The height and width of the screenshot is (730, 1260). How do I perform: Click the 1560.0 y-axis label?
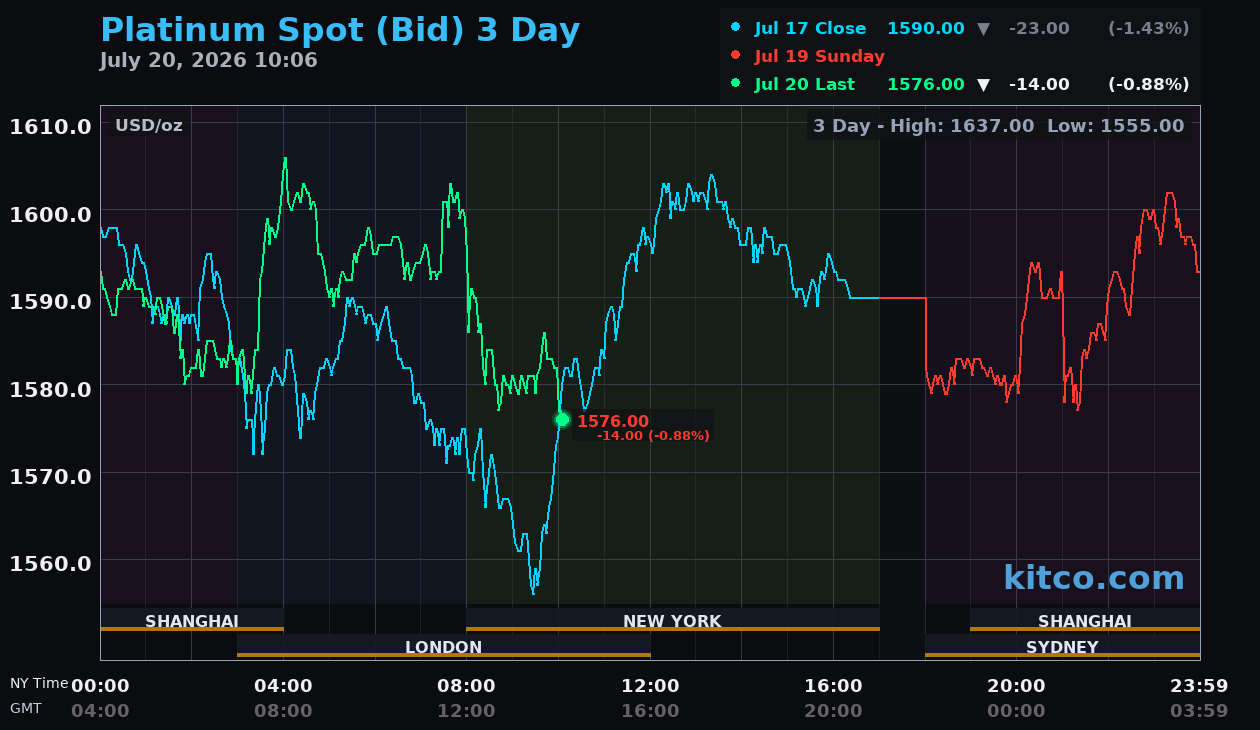click(50, 562)
